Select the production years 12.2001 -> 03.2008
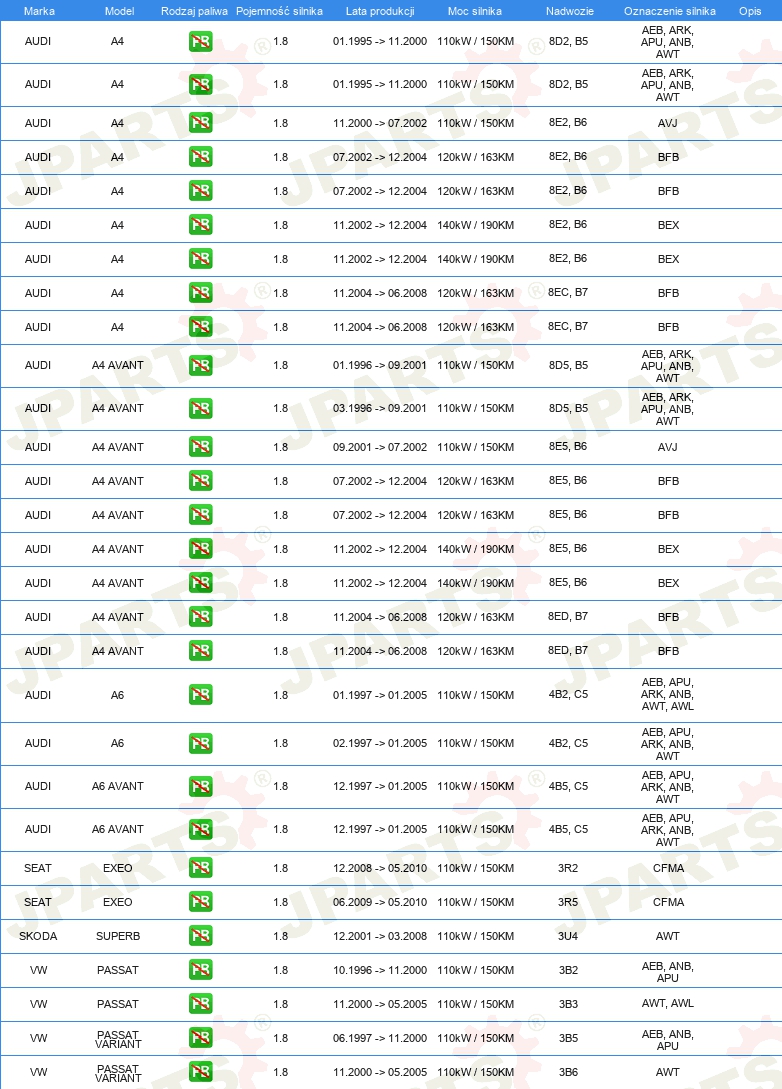The image size is (782, 1089). [x=380, y=936]
